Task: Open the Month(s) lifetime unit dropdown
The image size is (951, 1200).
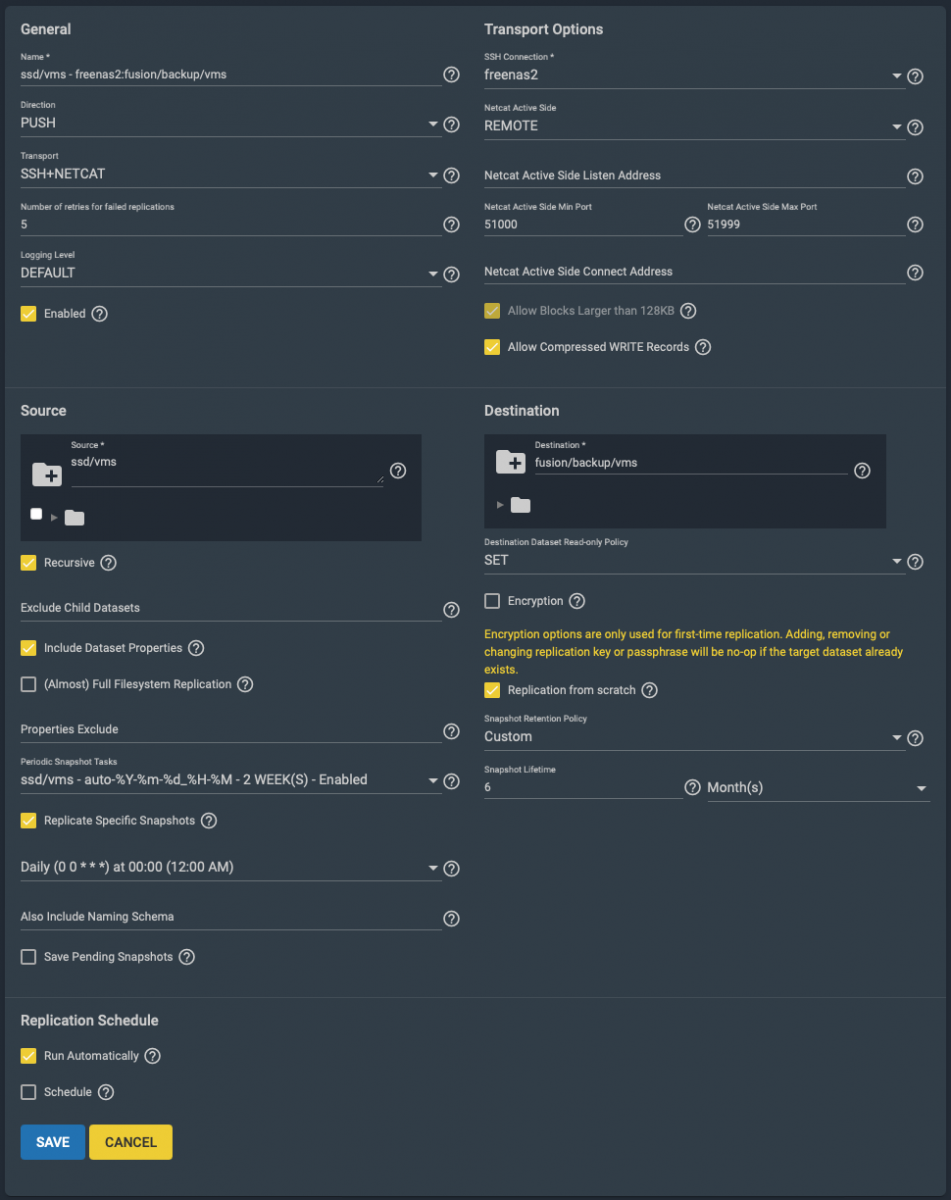Action: (x=817, y=788)
